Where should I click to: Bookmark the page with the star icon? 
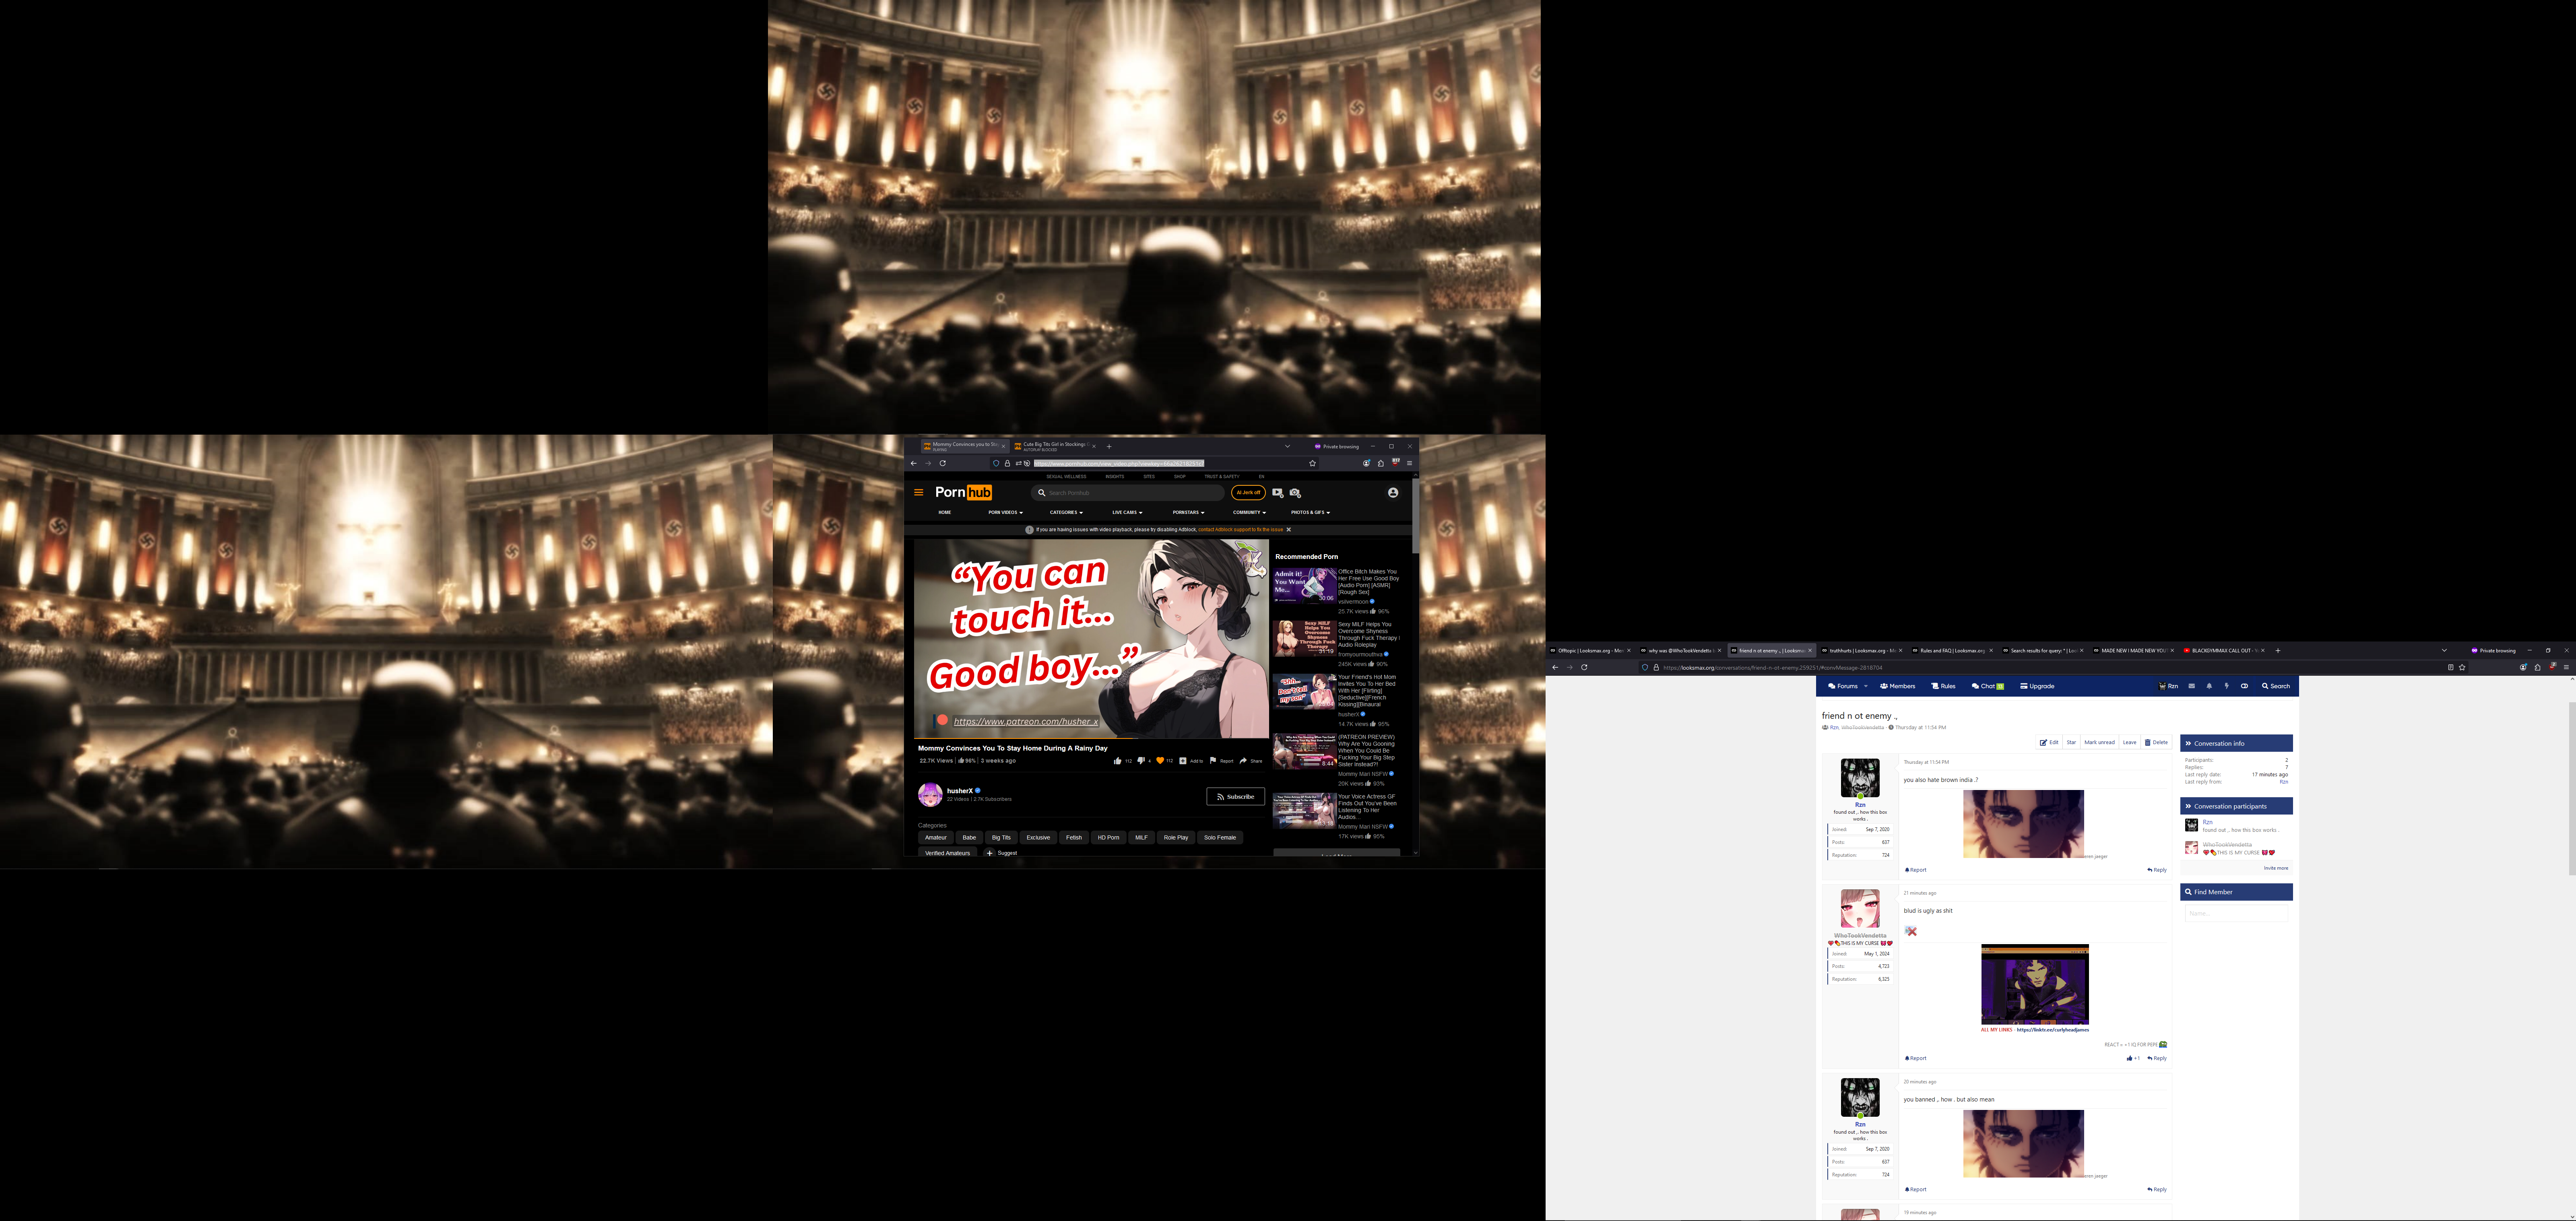coord(2462,667)
